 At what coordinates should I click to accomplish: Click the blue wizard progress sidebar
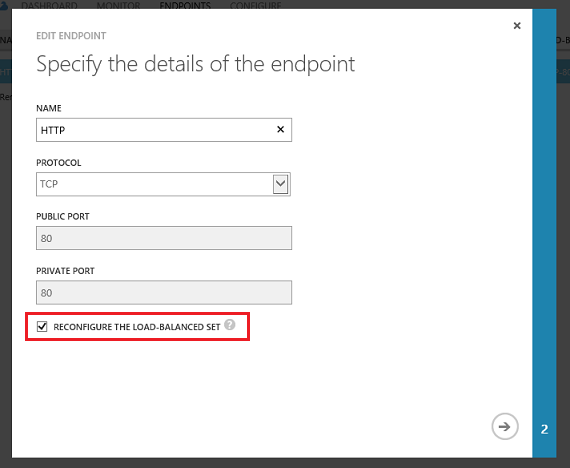[x=544, y=233]
